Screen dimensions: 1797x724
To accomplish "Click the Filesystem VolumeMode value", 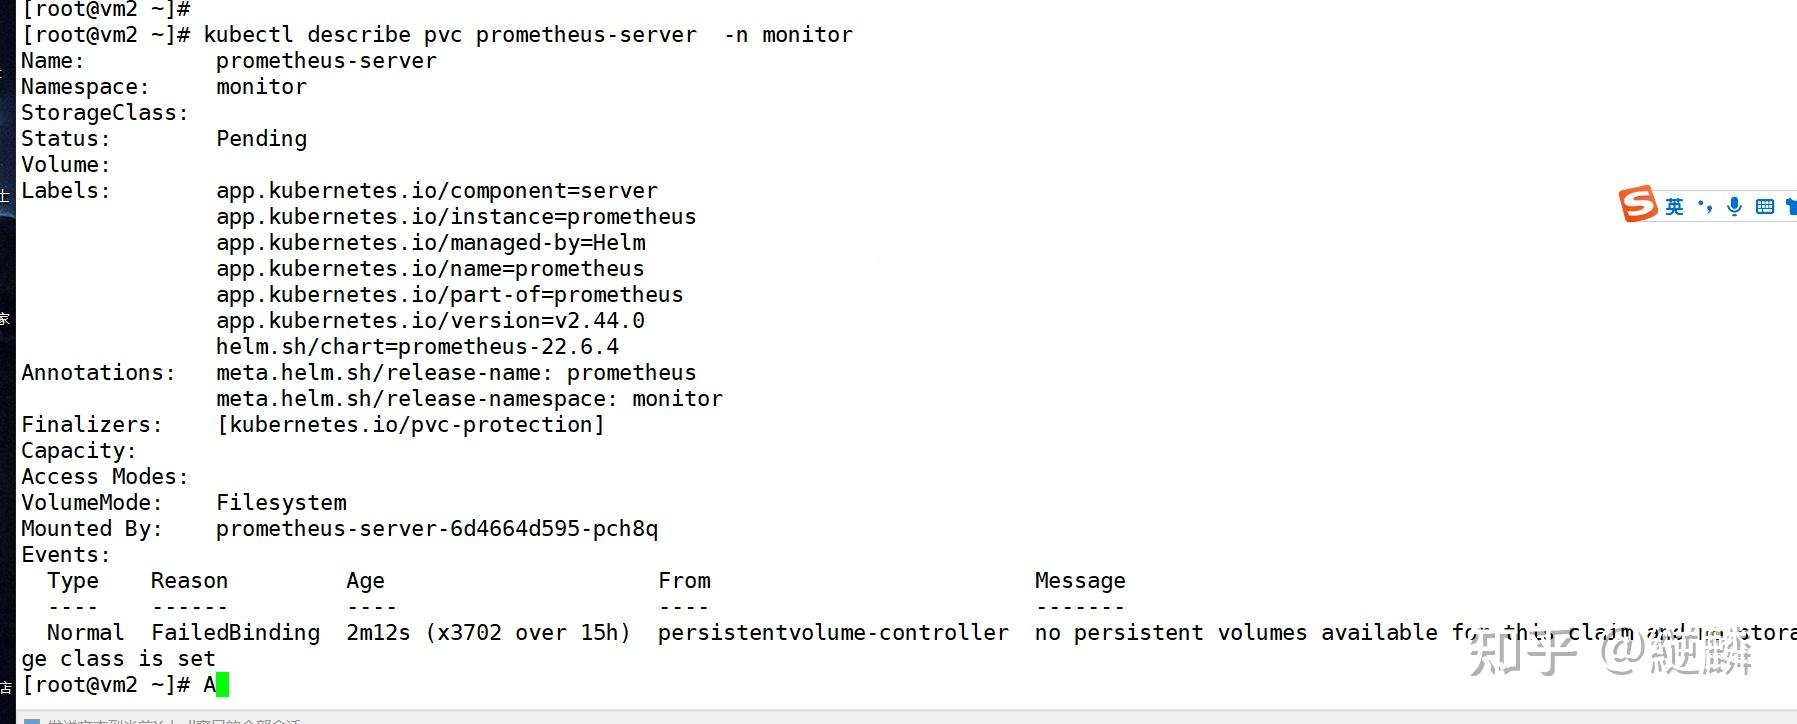I will pyautogui.click(x=281, y=503).
